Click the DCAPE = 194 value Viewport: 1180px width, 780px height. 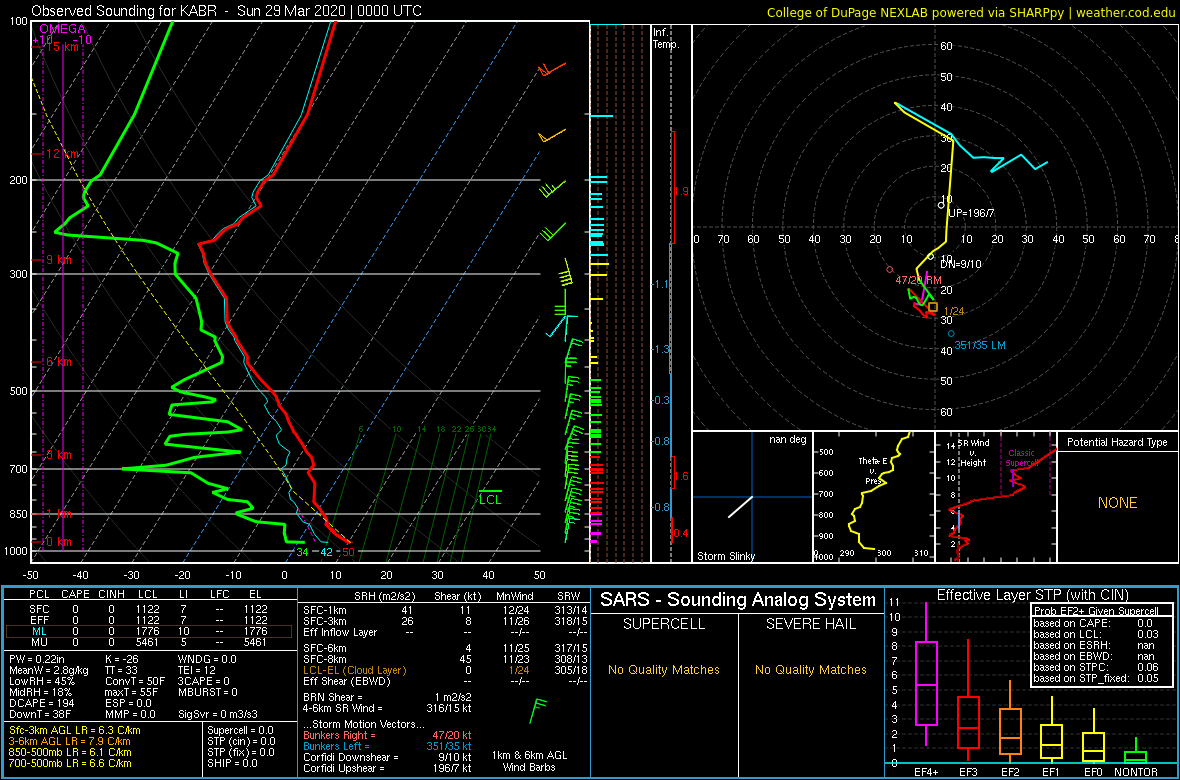pos(40,702)
